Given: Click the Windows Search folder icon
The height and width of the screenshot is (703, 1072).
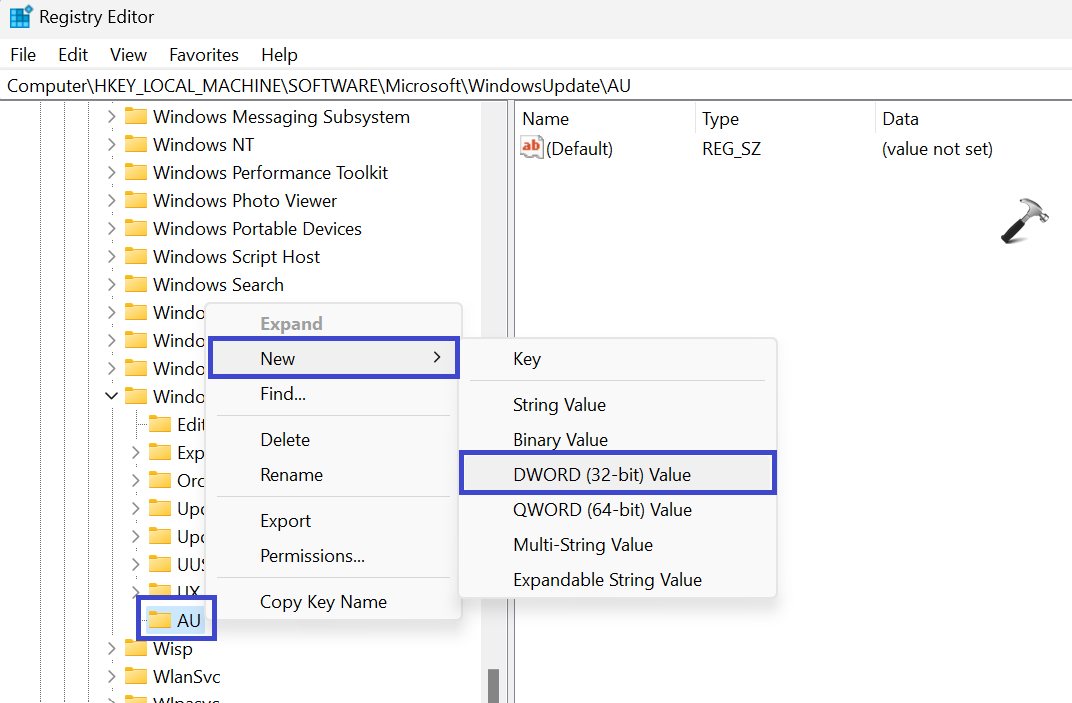Looking at the screenshot, I should coord(136,285).
